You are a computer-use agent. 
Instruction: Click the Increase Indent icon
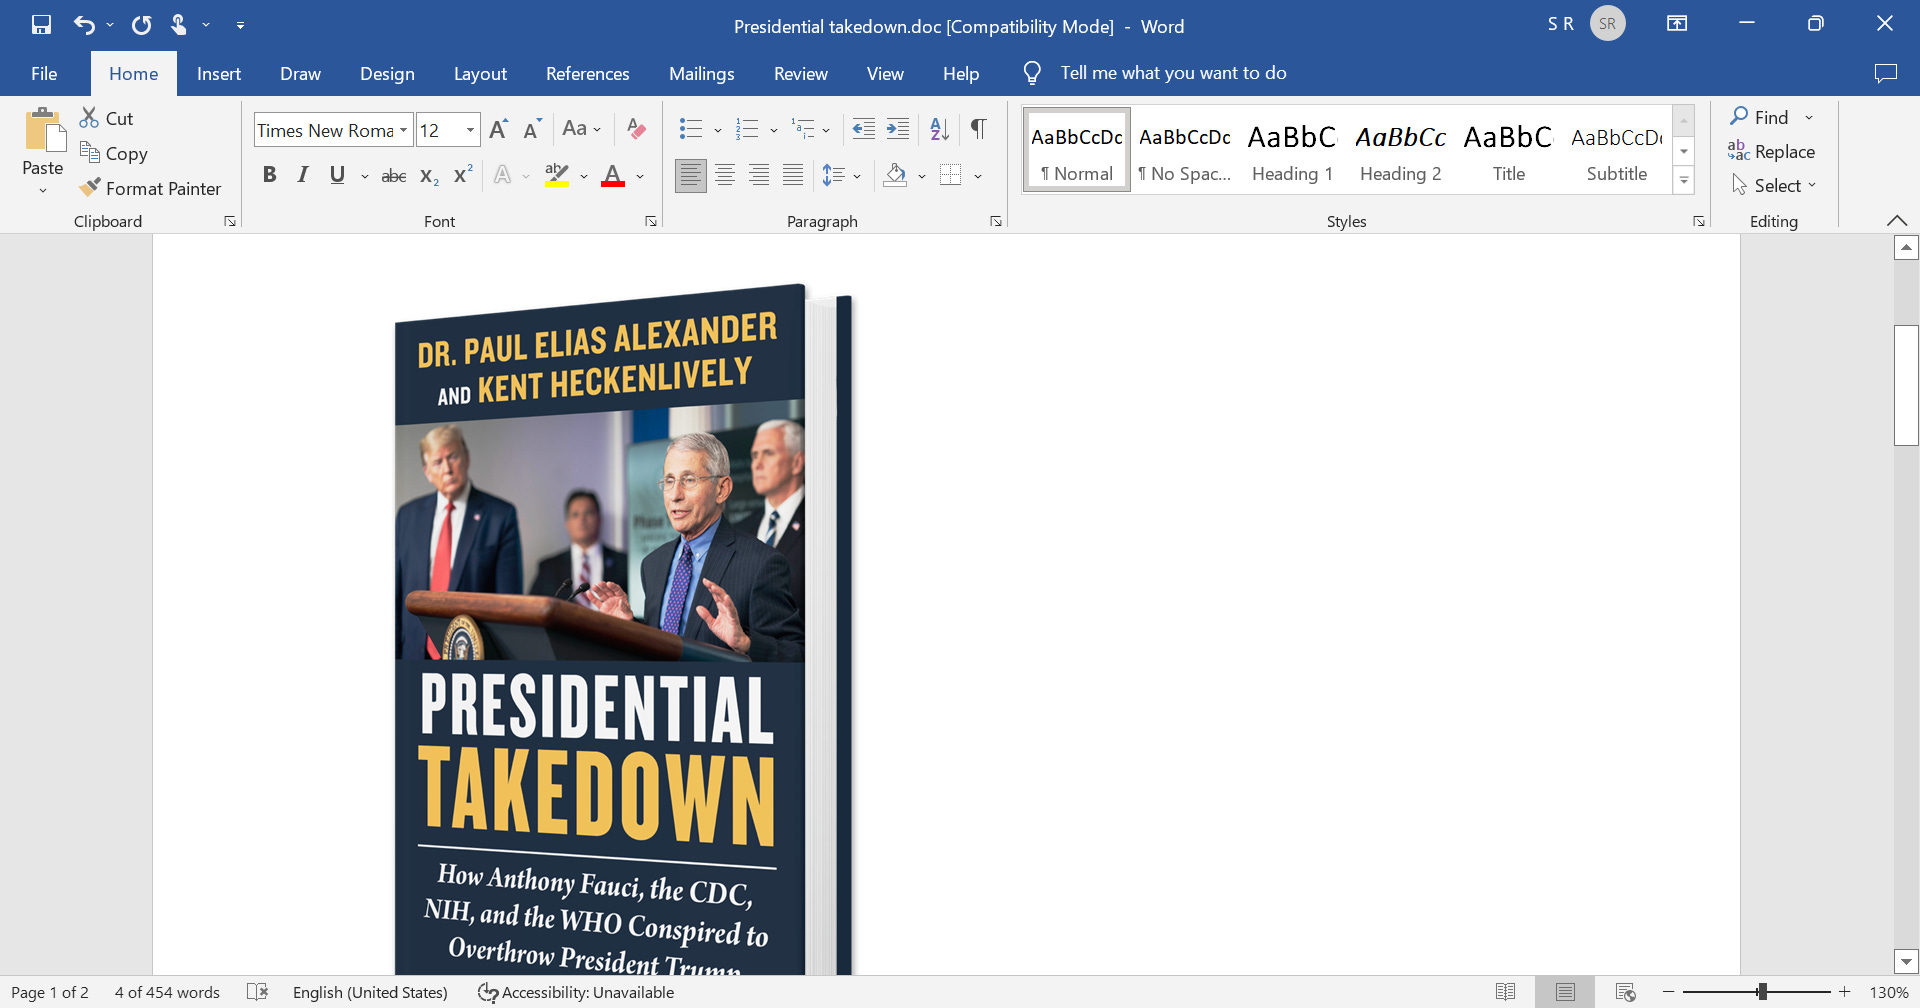click(898, 129)
